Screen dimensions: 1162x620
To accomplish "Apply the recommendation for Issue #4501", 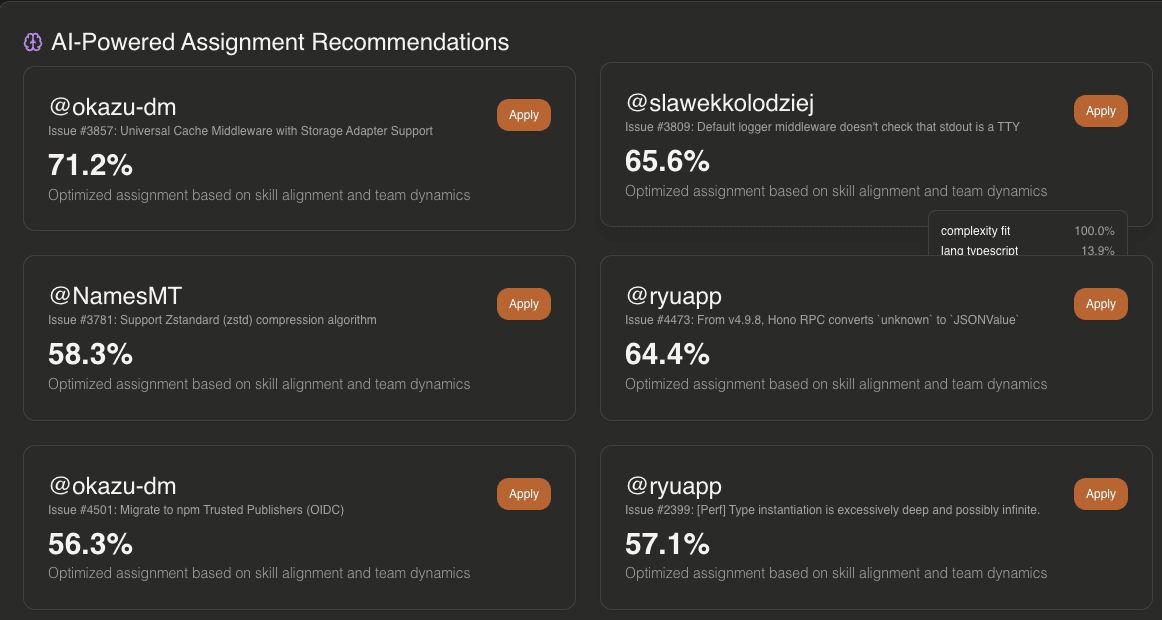I will point(523,494).
